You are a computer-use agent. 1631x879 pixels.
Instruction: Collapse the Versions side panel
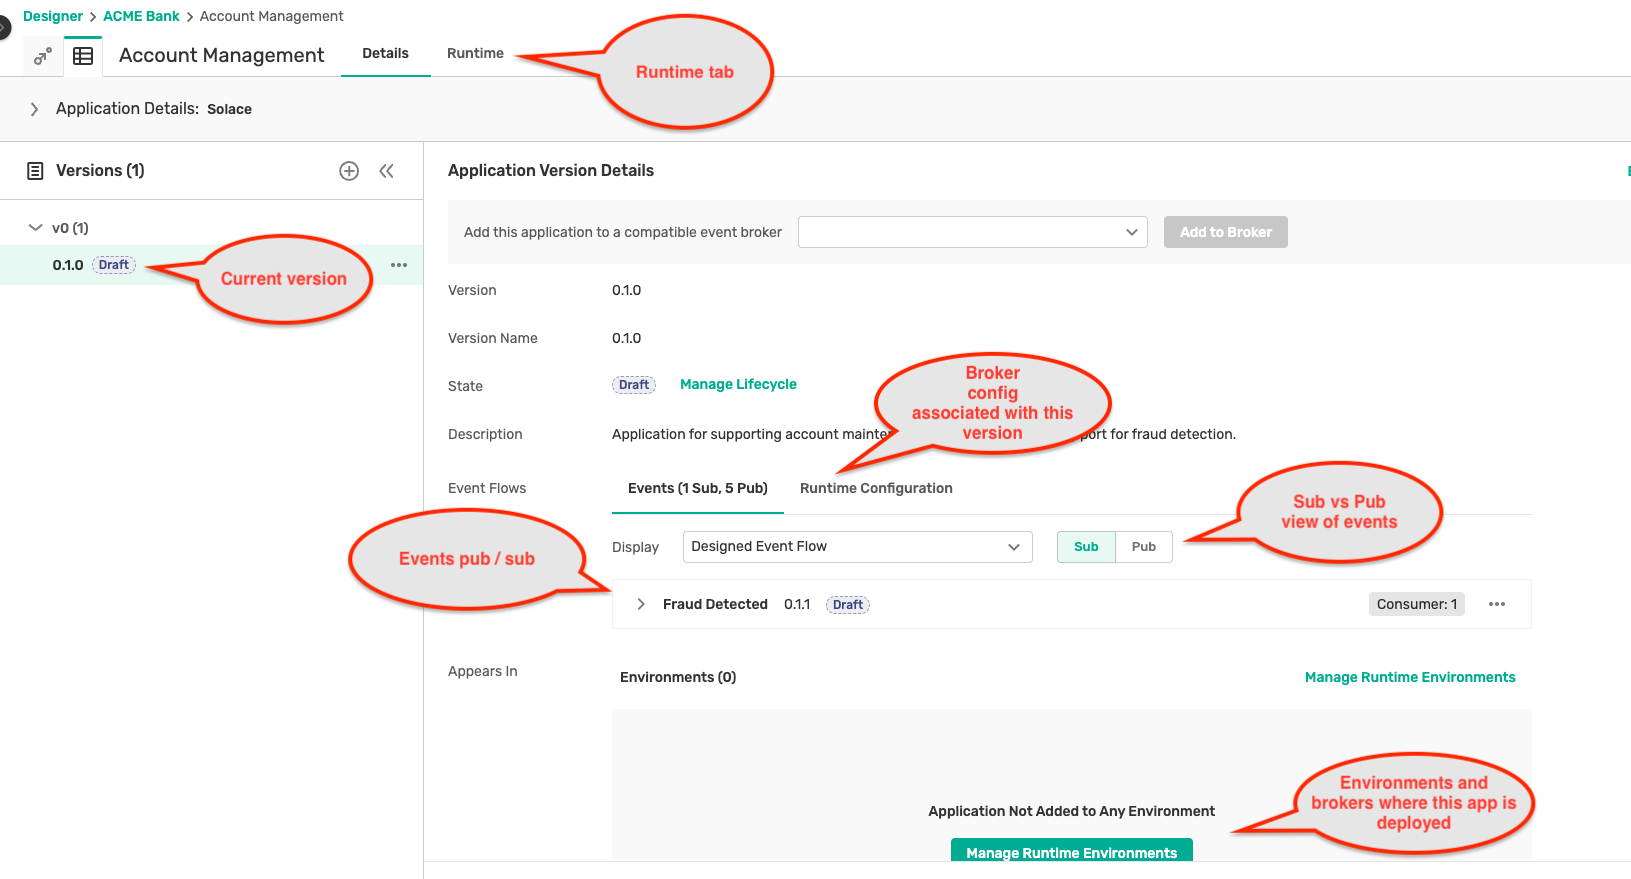pos(386,171)
